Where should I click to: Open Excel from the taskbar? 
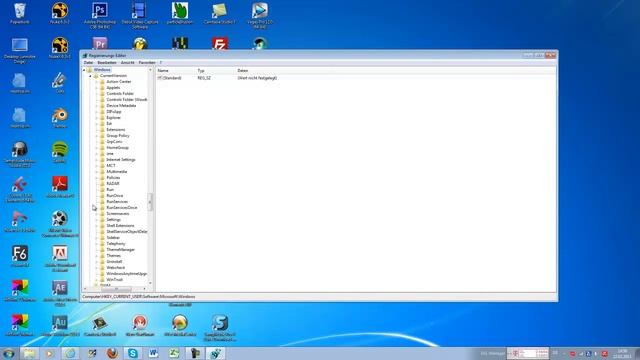coord(174,353)
